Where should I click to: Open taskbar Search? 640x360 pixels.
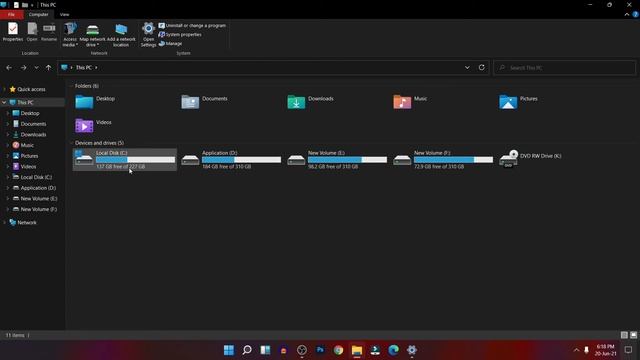point(247,350)
